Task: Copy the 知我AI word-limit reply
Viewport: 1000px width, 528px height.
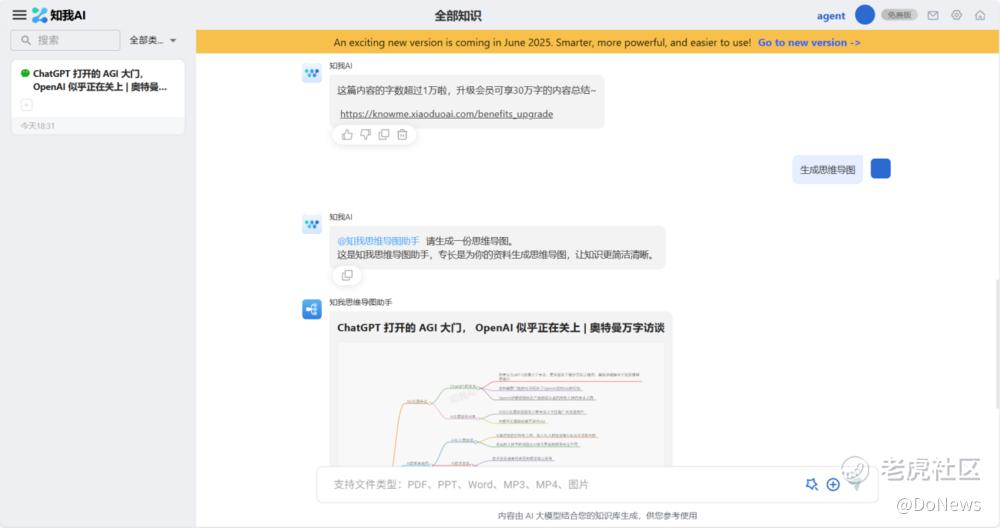Action: point(384,135)
